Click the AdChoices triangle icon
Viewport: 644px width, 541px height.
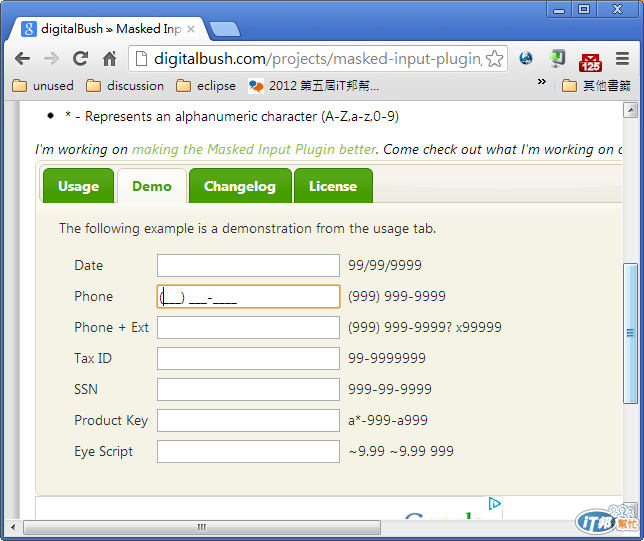coord(494,503)
